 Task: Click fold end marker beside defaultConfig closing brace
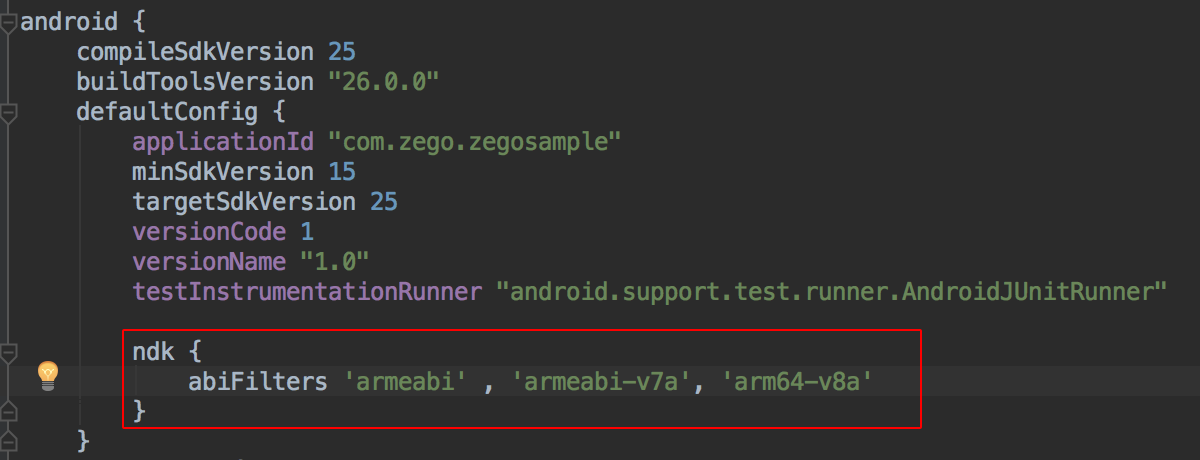(x=8, y=440)
